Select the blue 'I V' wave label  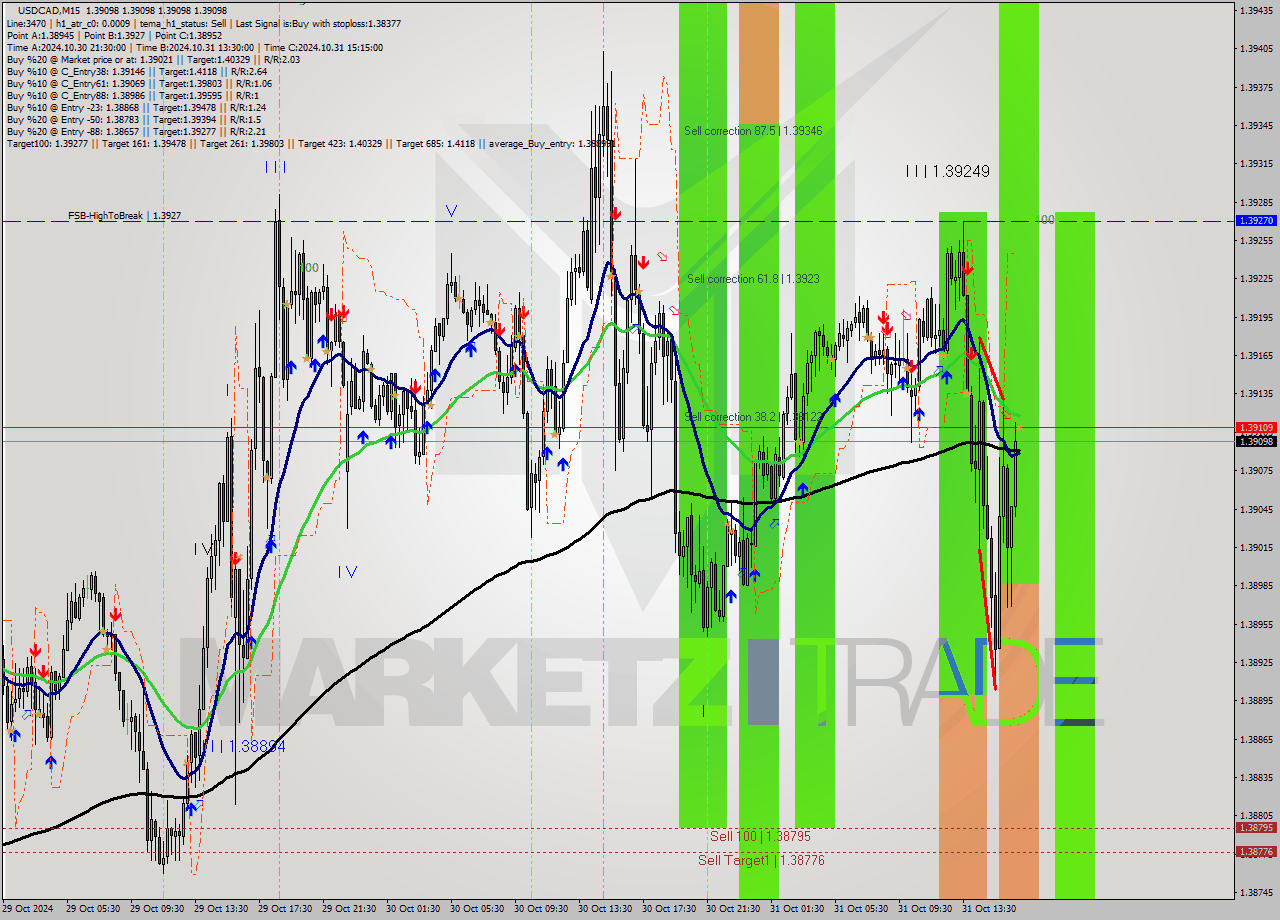[347, 572]
